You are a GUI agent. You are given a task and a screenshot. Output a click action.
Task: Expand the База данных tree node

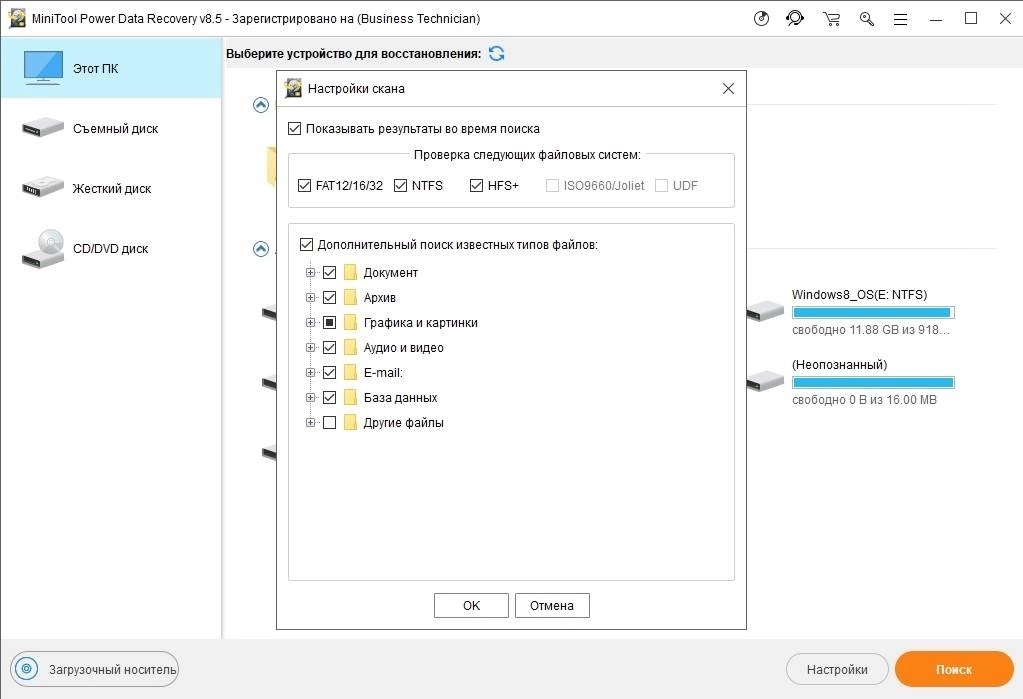coord(311,397)
